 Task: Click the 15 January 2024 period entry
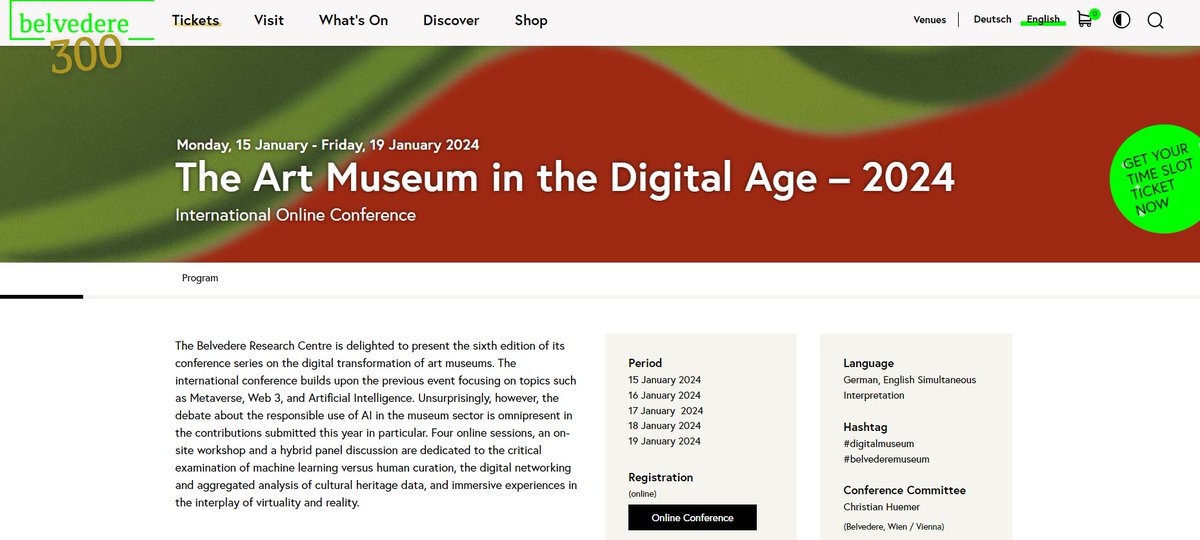coord(664,380)
